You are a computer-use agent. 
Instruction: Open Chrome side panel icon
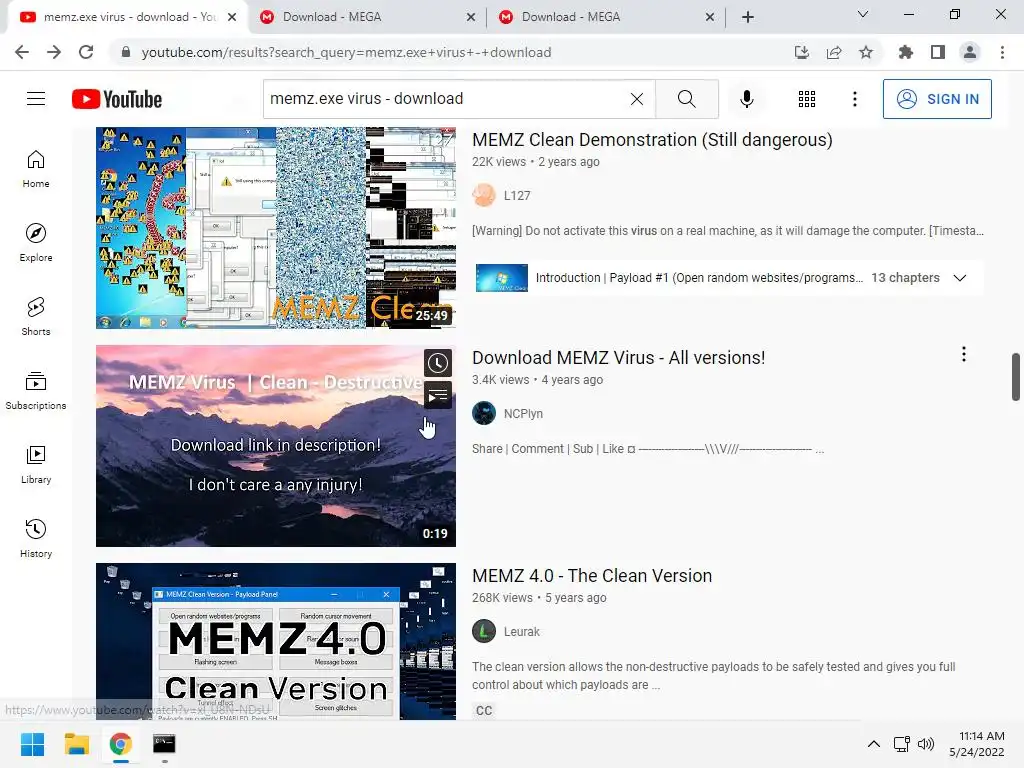click(938, 52)
